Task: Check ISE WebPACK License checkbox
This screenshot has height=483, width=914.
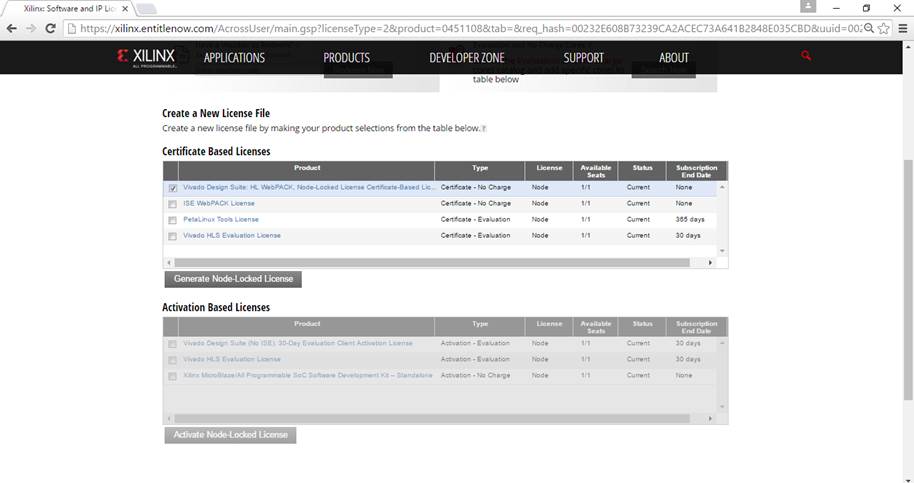Action: [172, 205]
